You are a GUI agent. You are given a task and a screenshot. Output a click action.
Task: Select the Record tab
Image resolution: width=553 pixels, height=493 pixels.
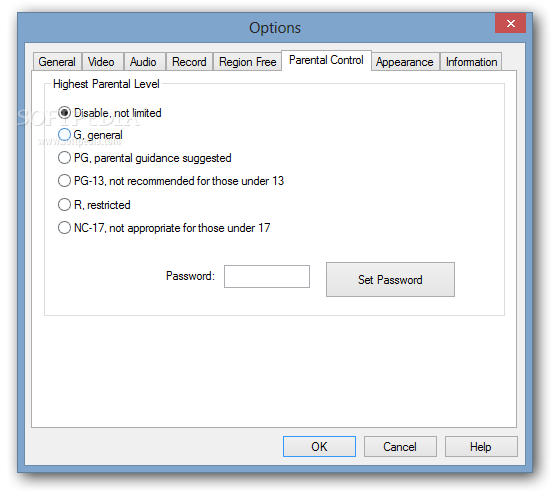[189, 62]
